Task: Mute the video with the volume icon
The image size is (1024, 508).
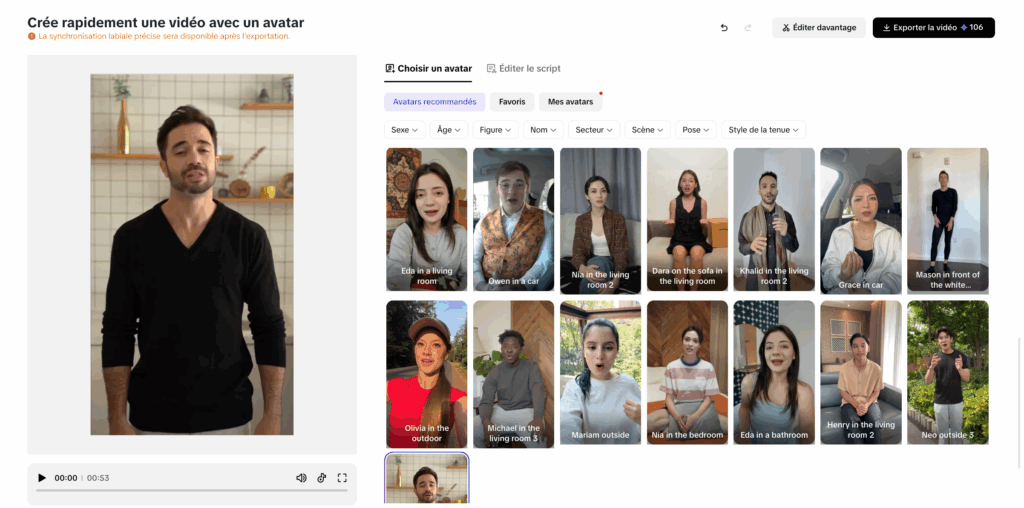Action: [x=301, y=478]
